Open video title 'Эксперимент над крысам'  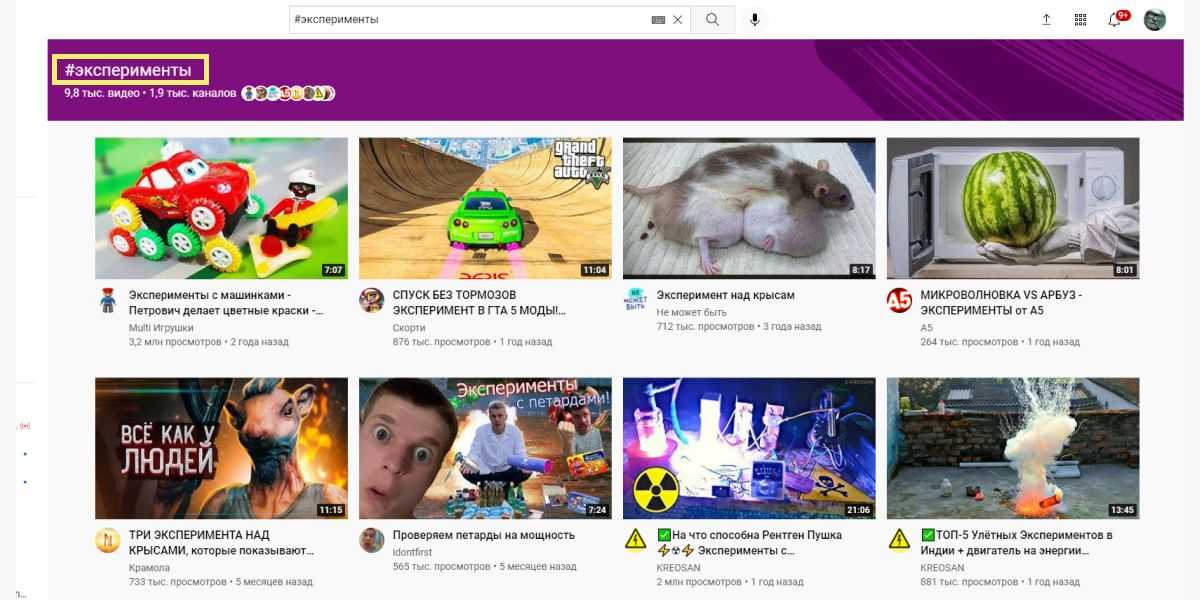point(725,295)
